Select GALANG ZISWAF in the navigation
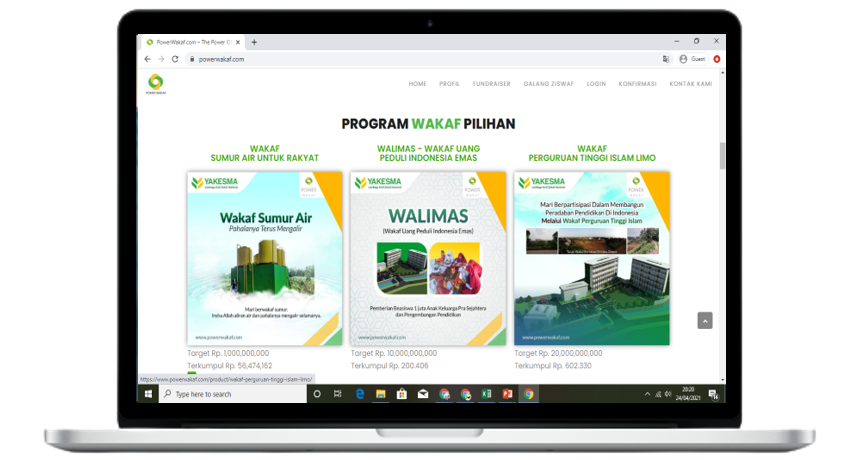Image resolution: width=859 pixels, height=460 pixels. click(548, 84)
